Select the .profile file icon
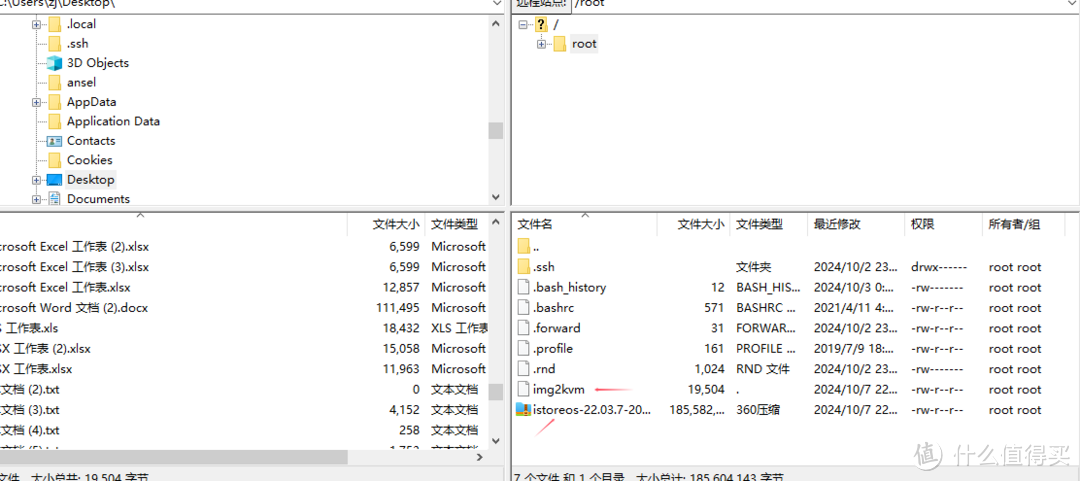This screenshot has width=1080, height=481. 523,349
